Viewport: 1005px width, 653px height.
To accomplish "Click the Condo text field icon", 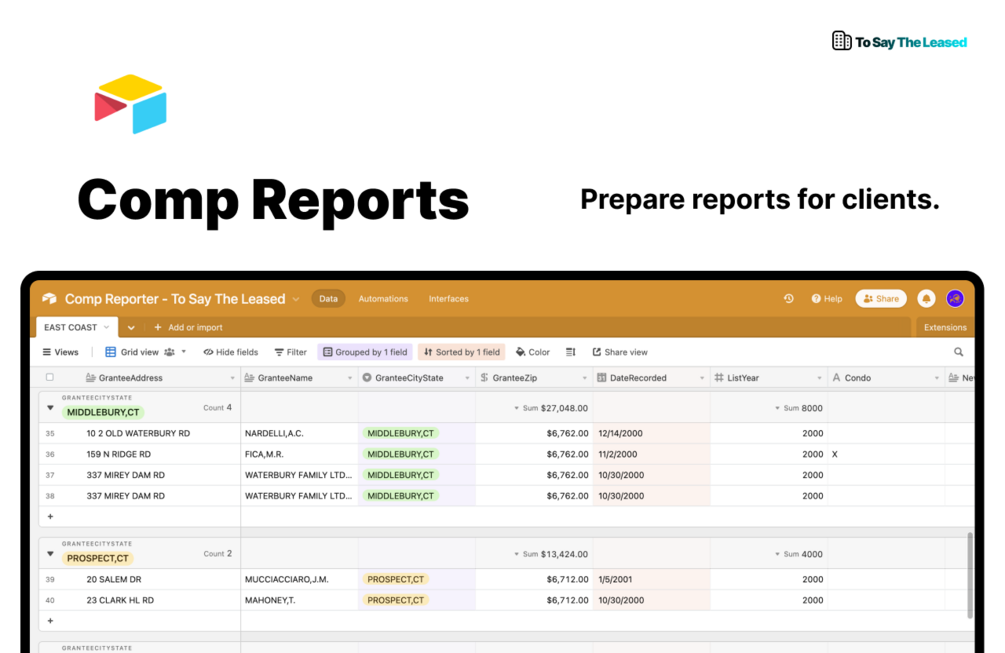I will coord(836,377).
